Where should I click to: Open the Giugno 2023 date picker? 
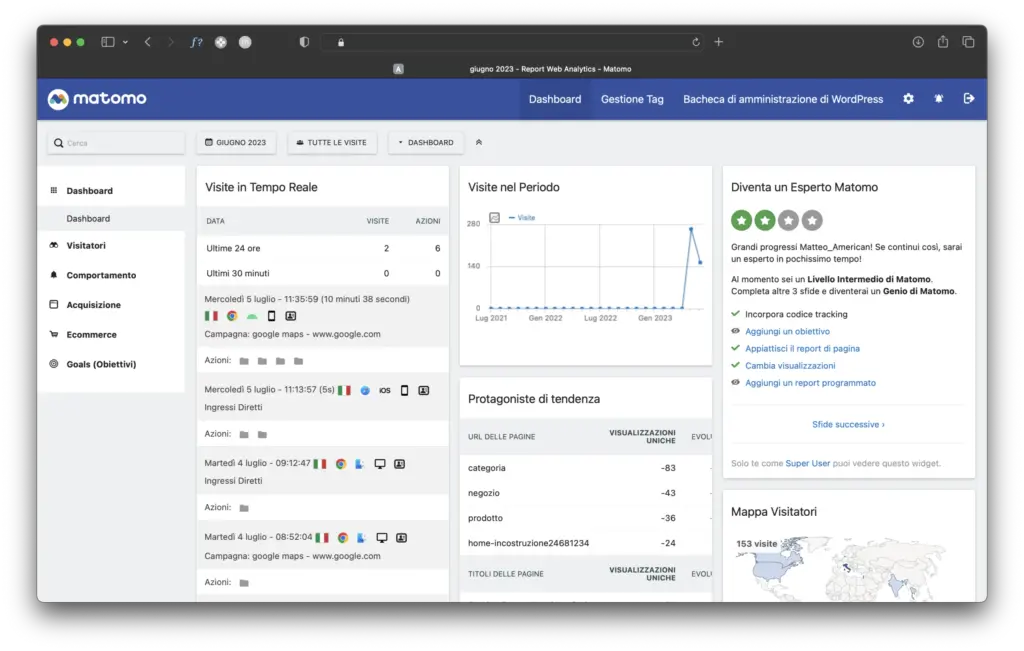point(236,143)
